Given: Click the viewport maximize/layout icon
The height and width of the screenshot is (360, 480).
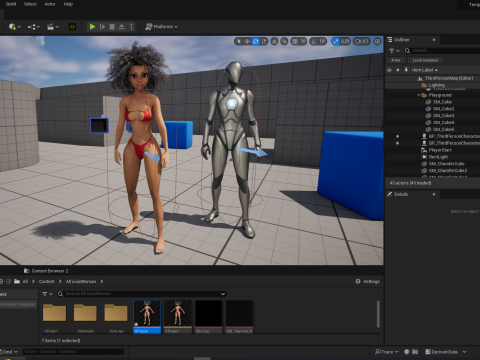Looking at the screenshot, I should pyautogui.click(x=377, y=41).
